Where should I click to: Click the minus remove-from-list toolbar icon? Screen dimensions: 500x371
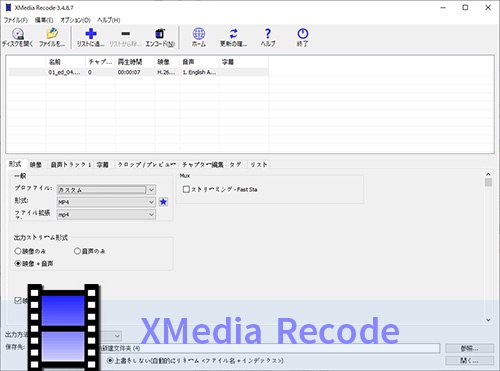(x=125, y=33)
